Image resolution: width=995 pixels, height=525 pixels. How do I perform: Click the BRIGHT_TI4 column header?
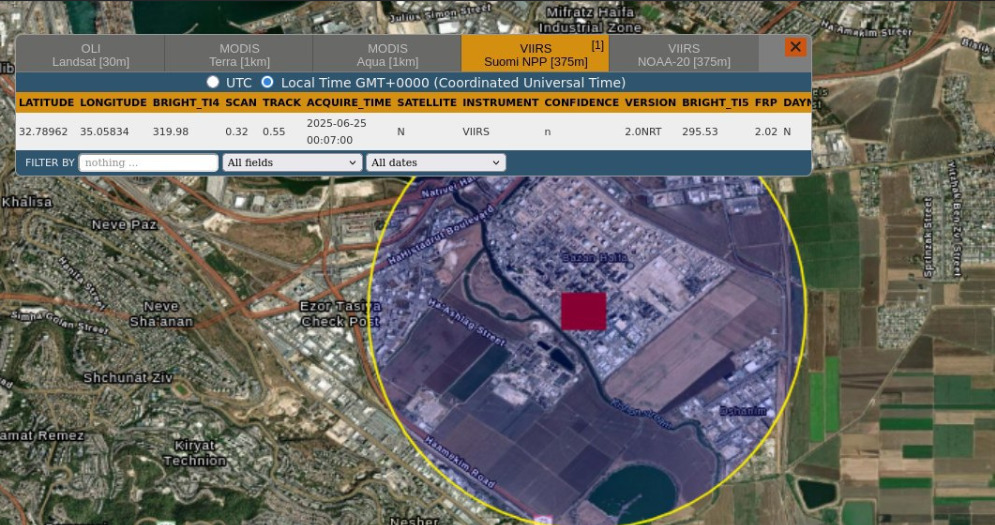point(186,102)
